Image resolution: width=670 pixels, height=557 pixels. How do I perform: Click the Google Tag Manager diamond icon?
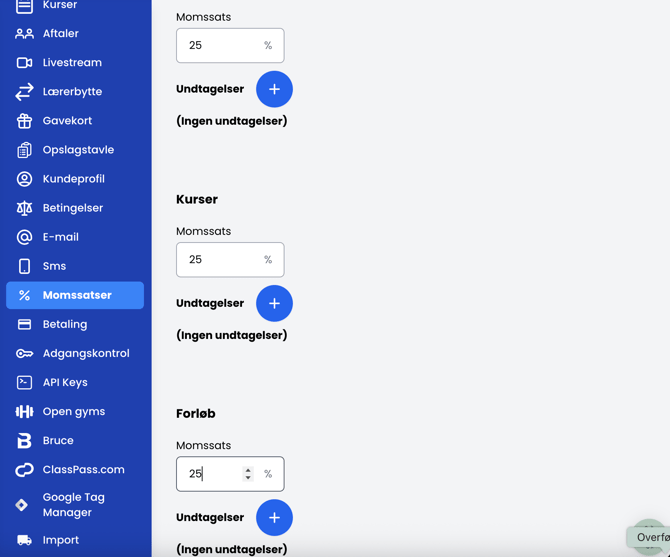click(22, 505)
